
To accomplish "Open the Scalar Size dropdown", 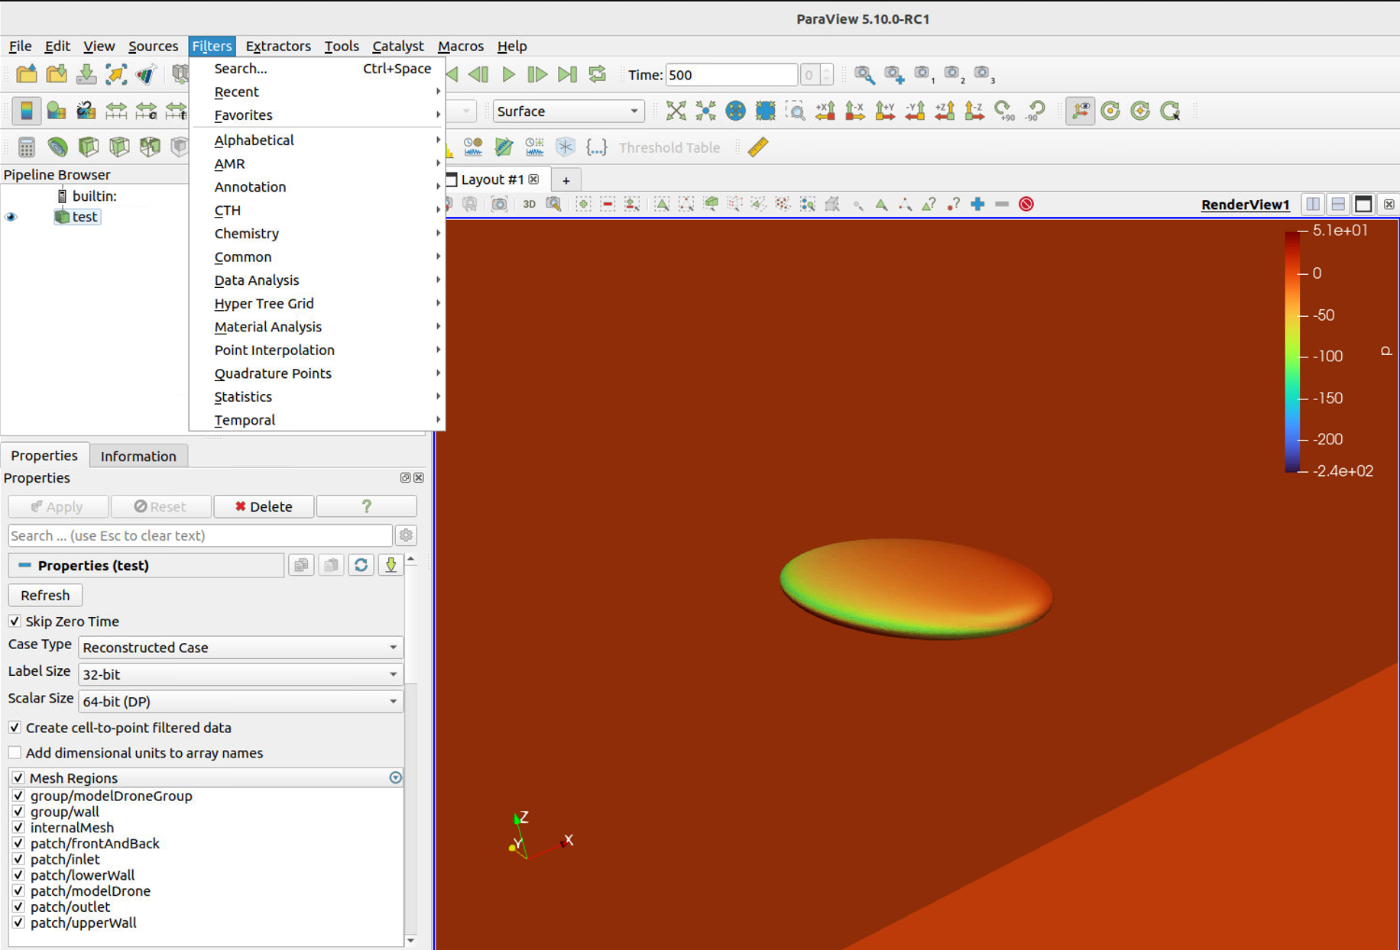I will (x=240, y=702).
